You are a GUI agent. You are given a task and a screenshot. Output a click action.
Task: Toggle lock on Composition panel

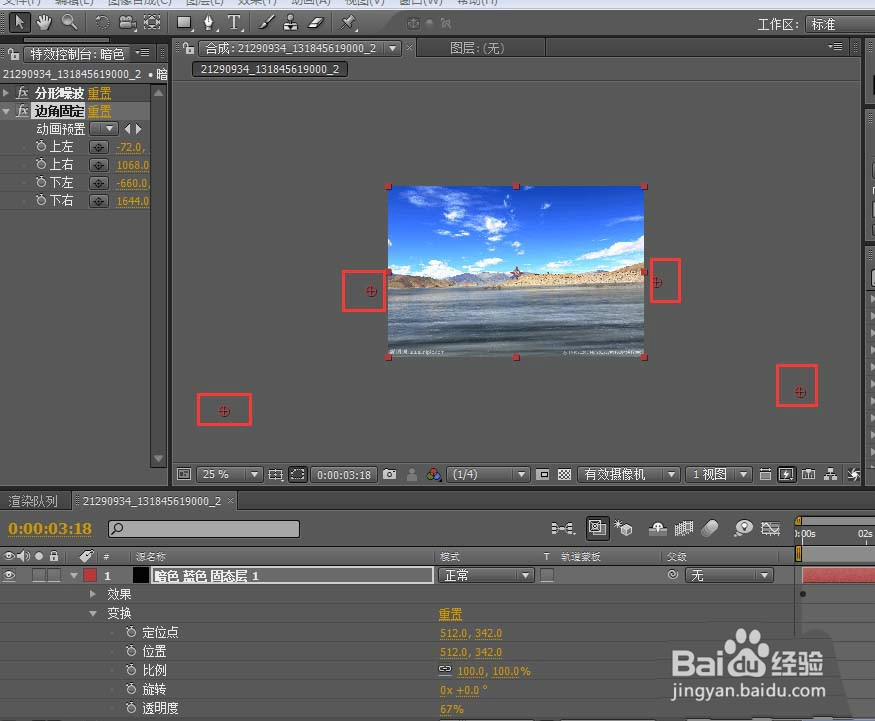[x=189, y=49]
